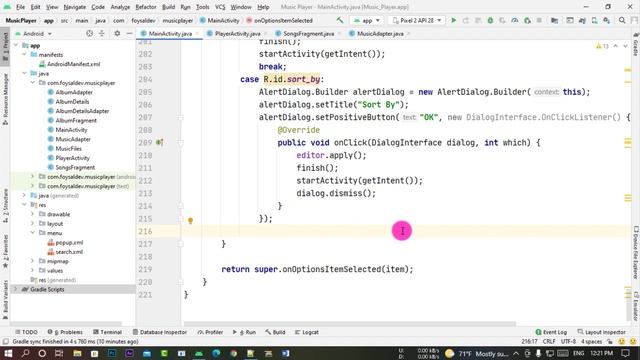Click Search Everywhere magnifier icon
The image size is (640, 360).
point(622,20)
